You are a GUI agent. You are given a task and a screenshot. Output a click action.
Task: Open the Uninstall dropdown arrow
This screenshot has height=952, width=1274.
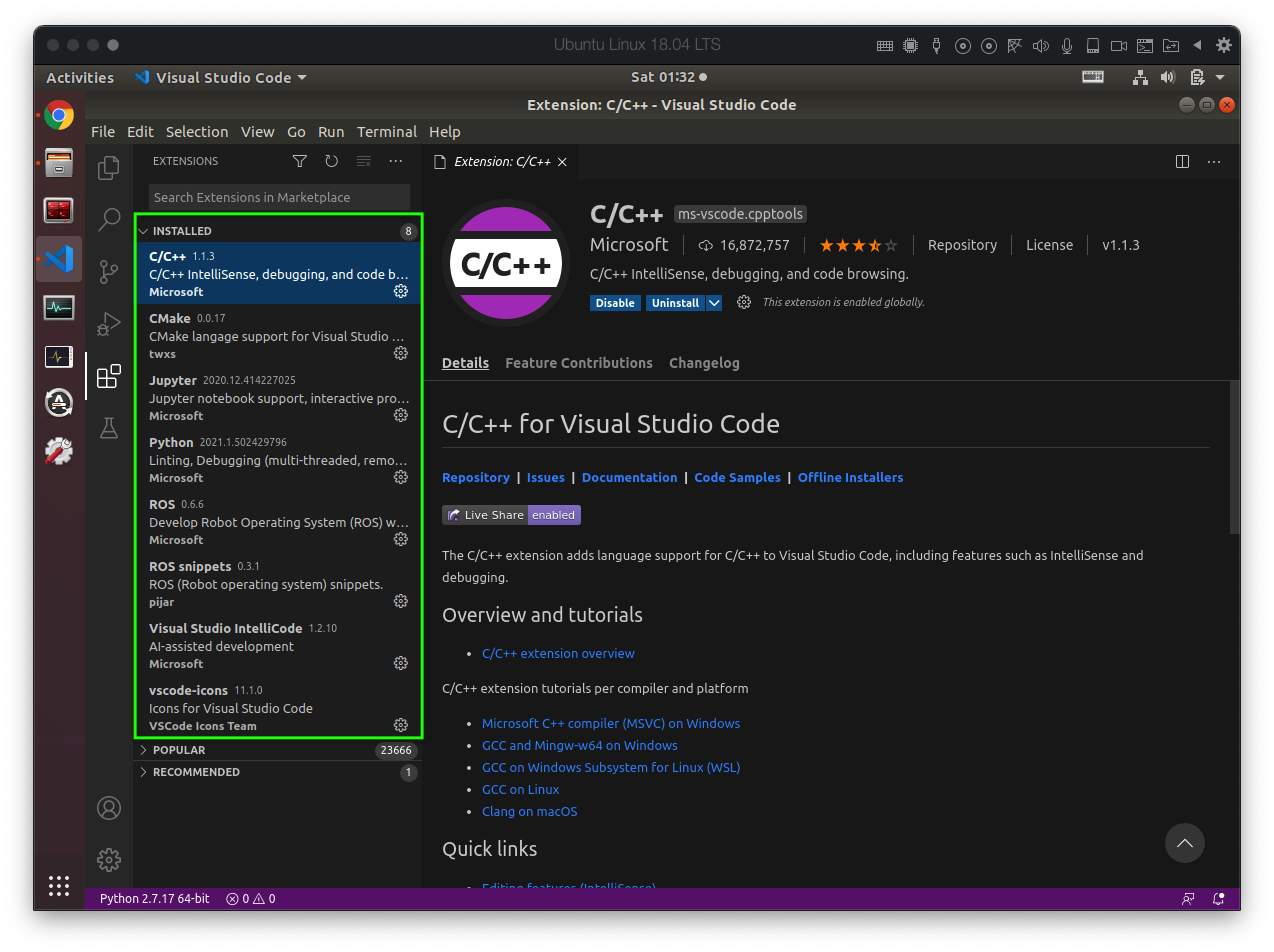[714, 303]
